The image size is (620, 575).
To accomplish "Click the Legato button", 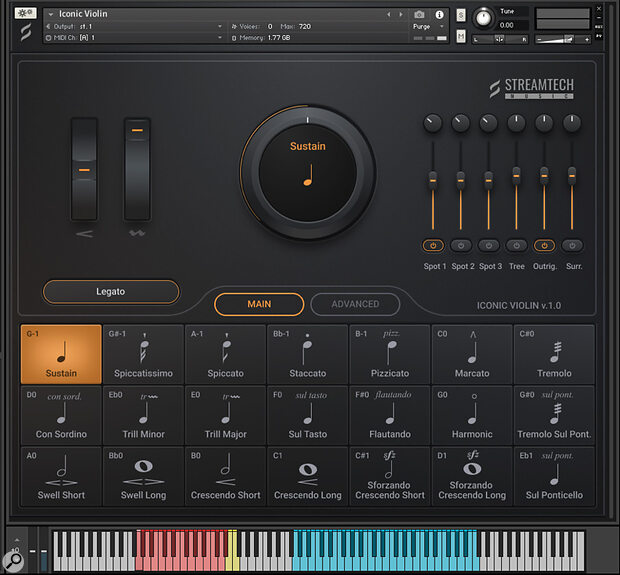I will click(111, 291).
